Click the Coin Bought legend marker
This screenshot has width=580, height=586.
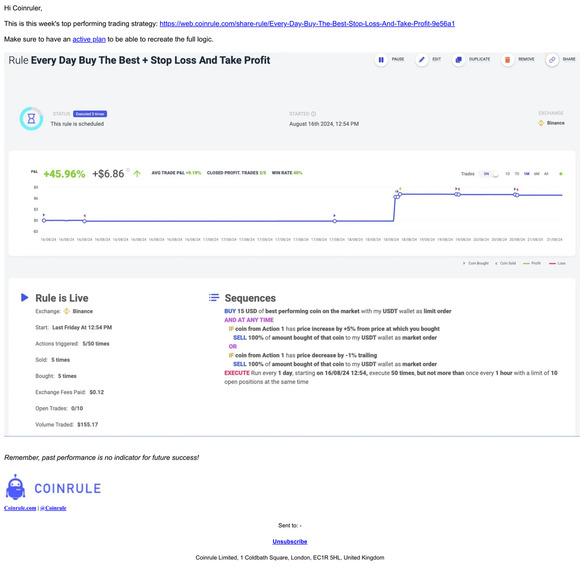(464, 263)
